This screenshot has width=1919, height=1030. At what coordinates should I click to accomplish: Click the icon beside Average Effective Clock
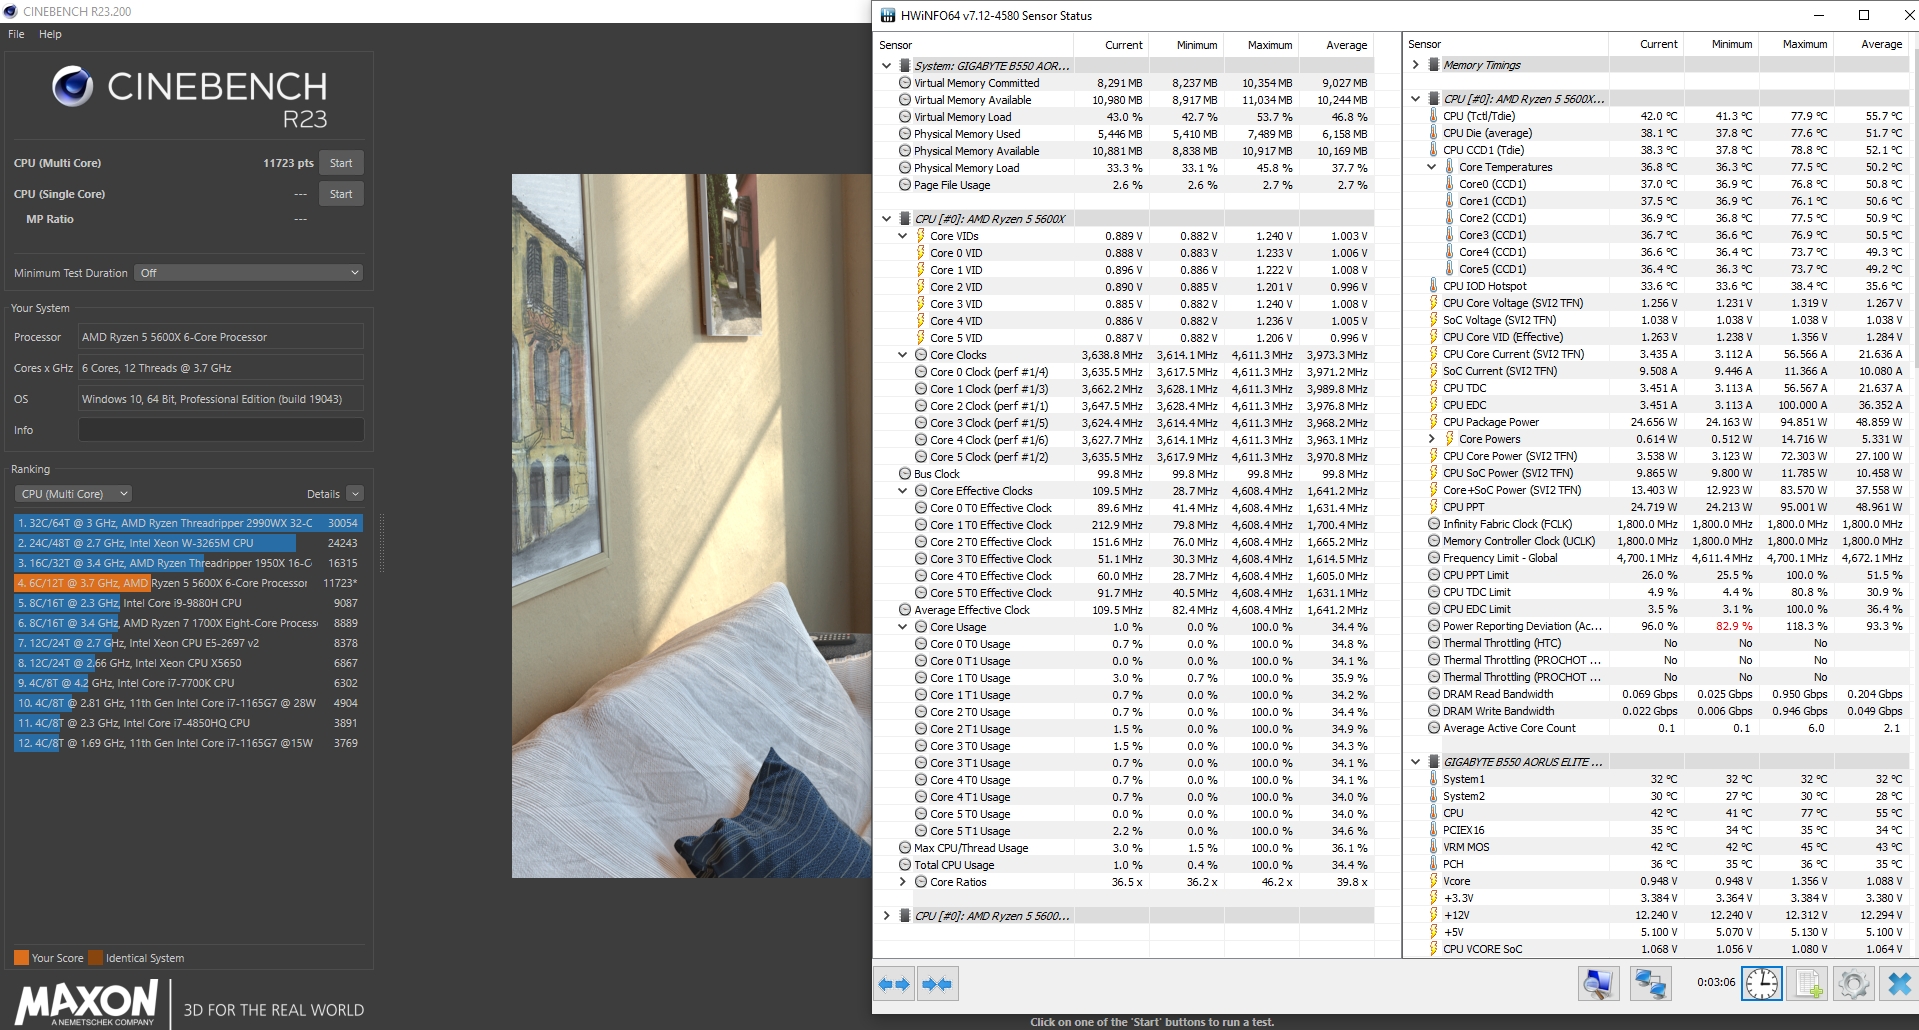(x=904, y=610)
